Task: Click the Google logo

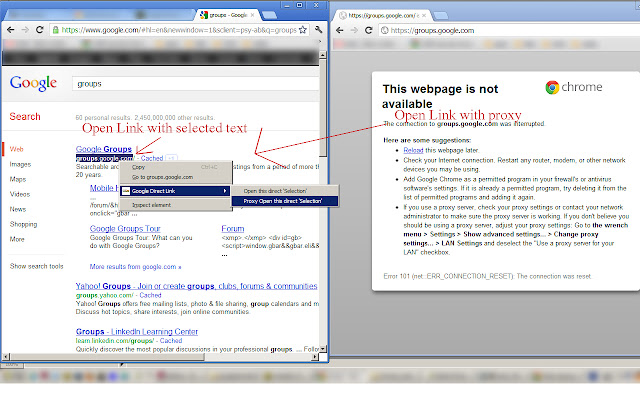Action: [33, 83]
